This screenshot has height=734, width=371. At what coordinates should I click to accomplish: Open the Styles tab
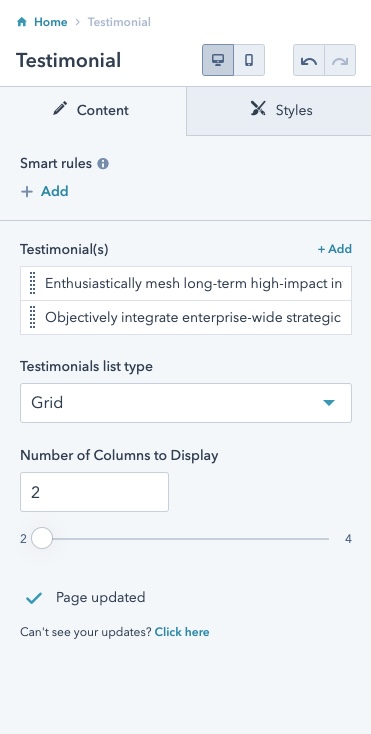[279, 110]
